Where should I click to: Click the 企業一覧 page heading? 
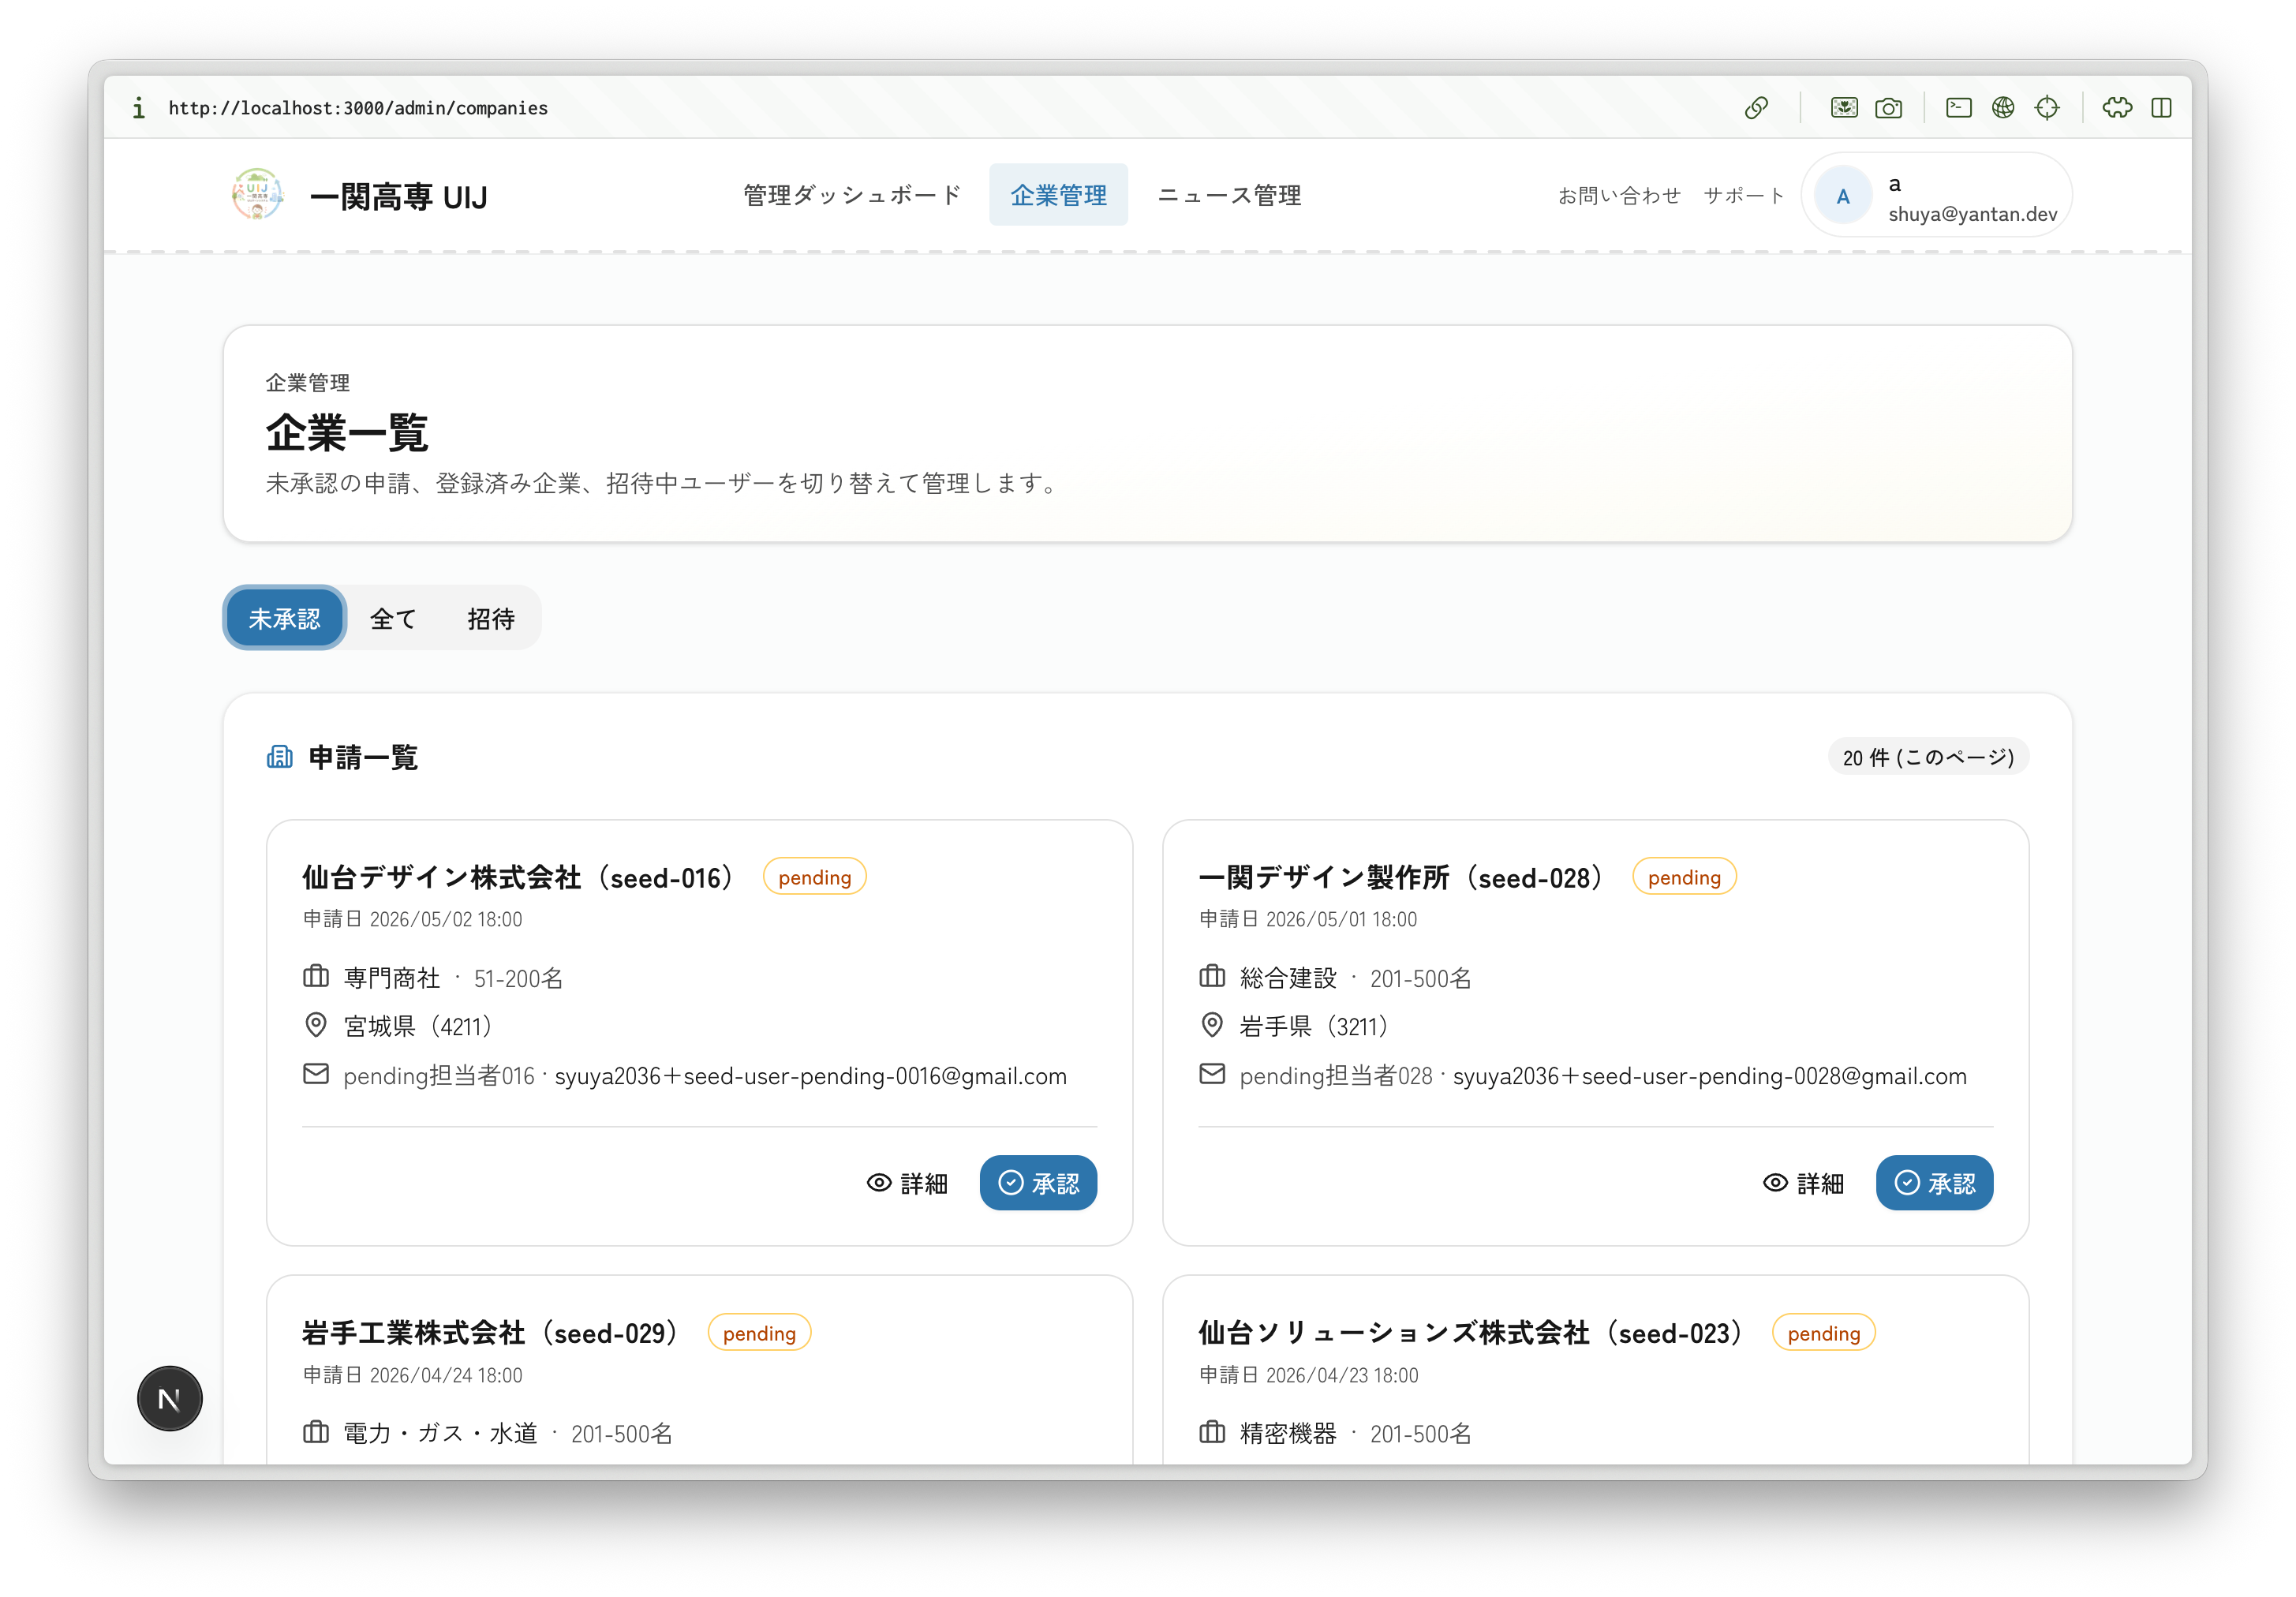[347, 433]
